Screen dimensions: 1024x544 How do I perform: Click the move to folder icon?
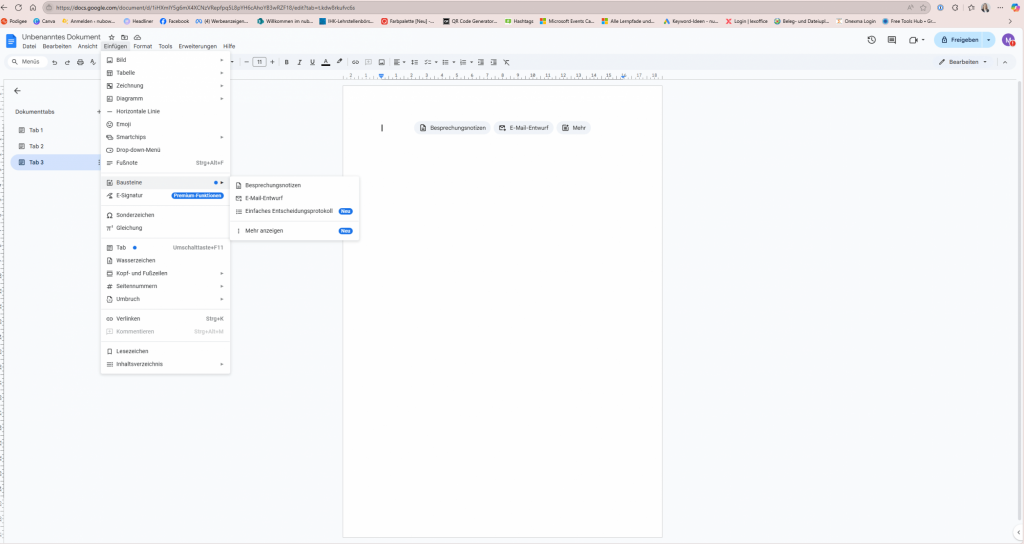[124, 37]
